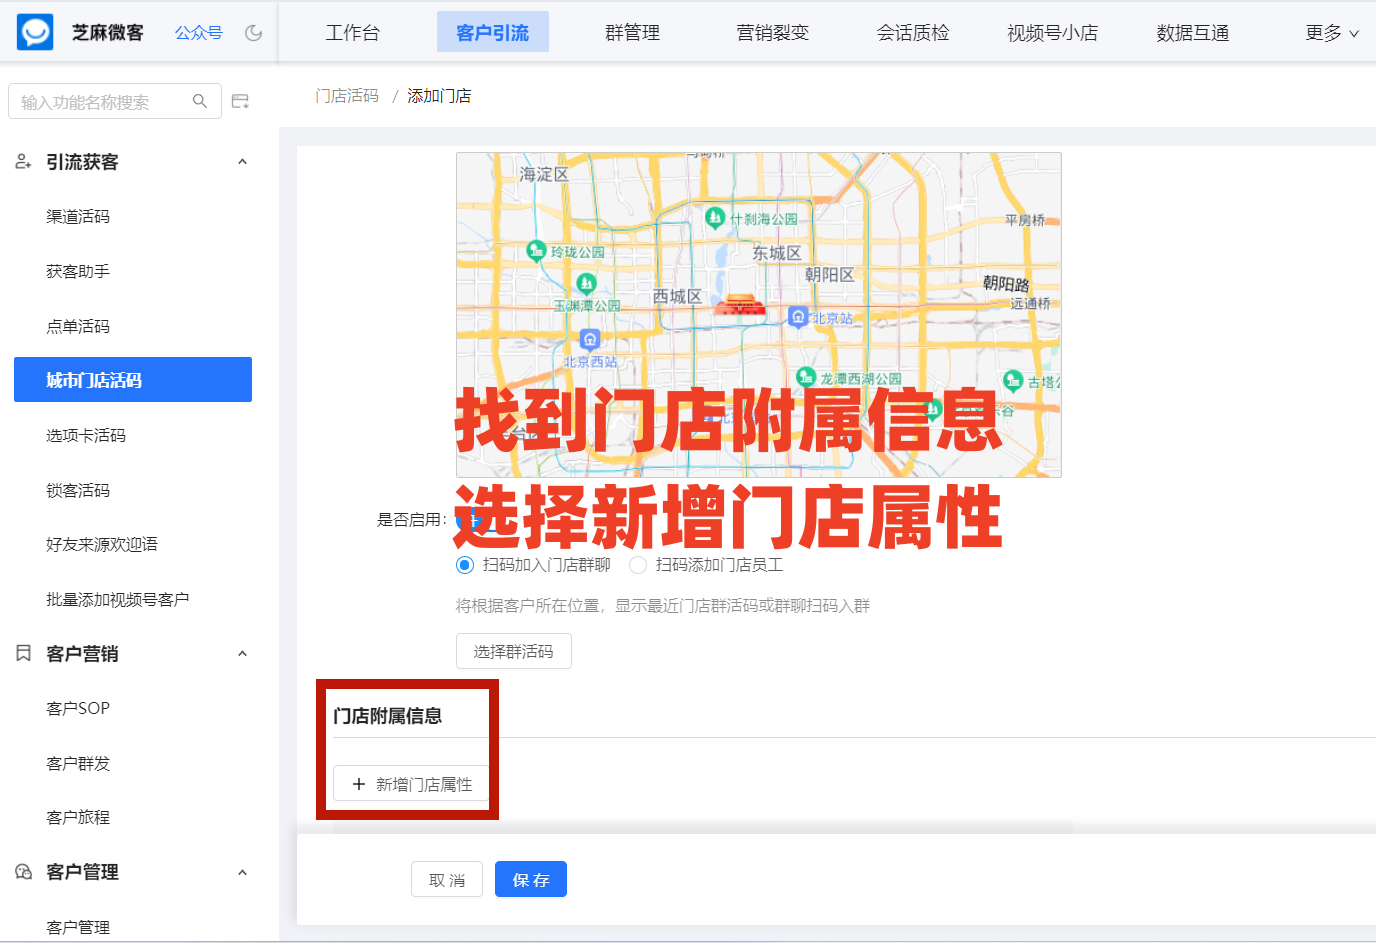
Task: Open the 客户引流 tab
Action: point(493,32)
